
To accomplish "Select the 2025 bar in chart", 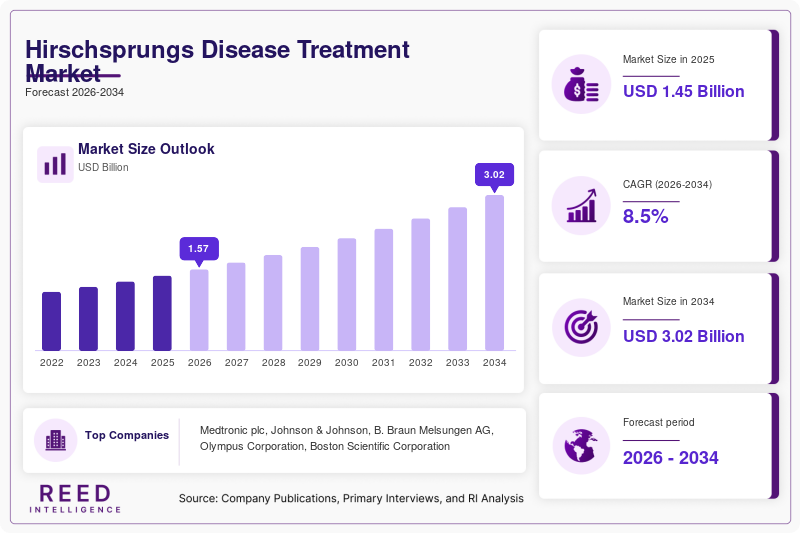I will (x=162, y=313).
